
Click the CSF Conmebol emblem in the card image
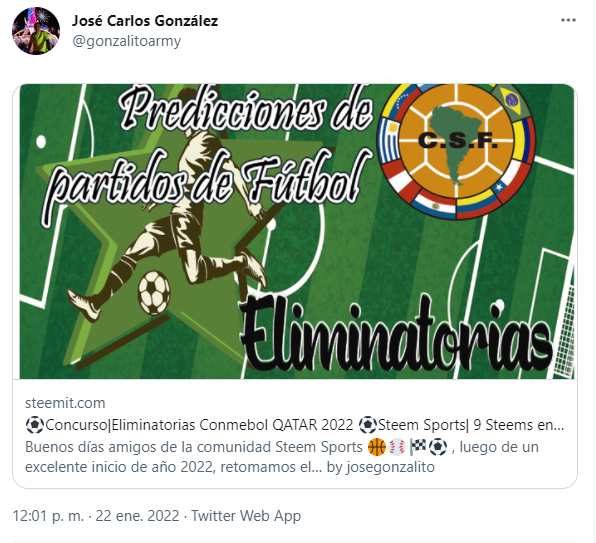point(456,151)
